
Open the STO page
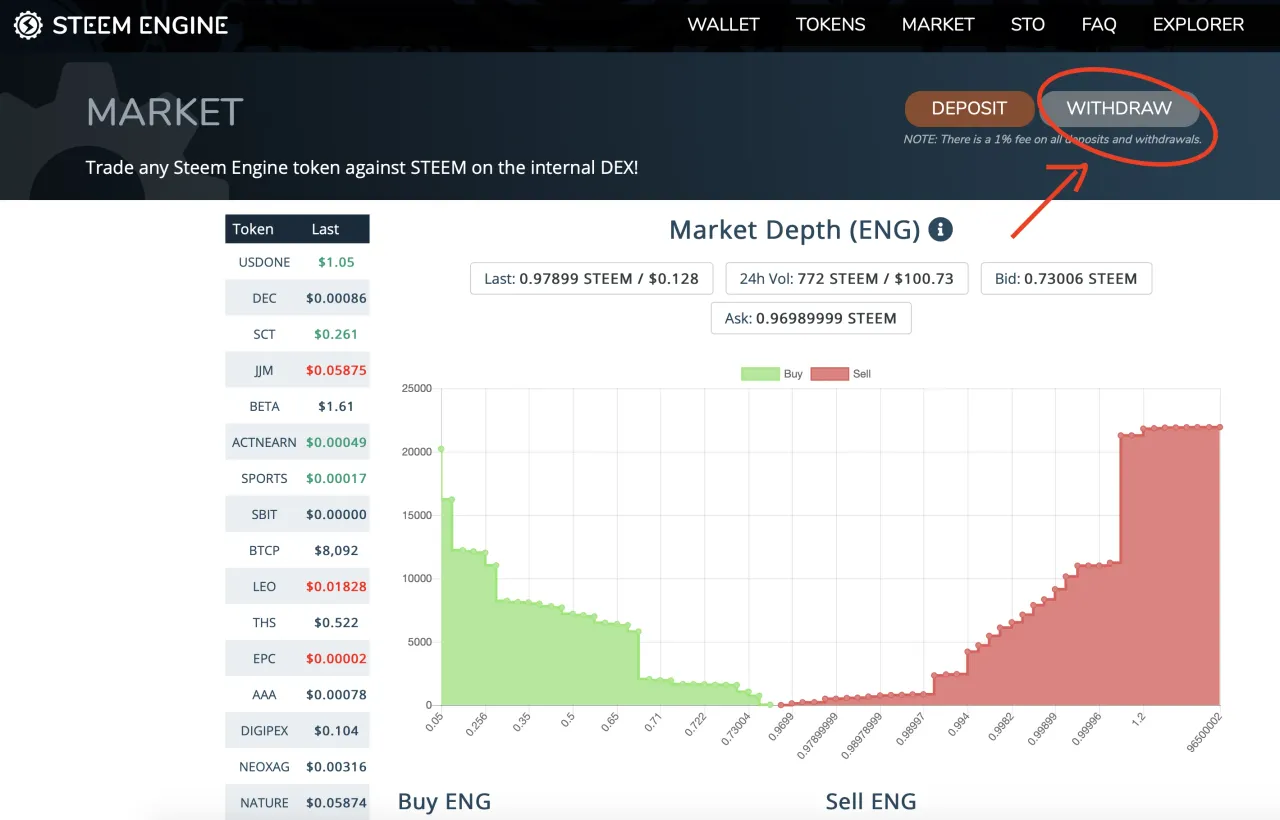(1027, 25)
